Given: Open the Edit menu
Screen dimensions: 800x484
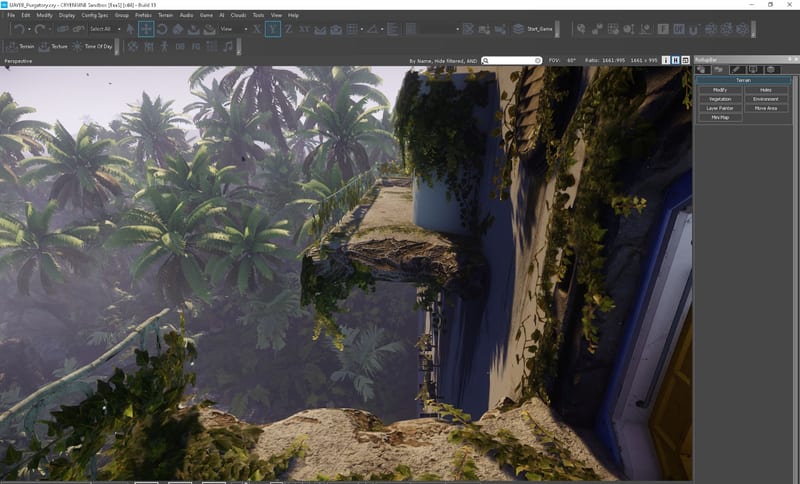Looking at the screenshot, I should pyautogui.click(x=26, y=15).
